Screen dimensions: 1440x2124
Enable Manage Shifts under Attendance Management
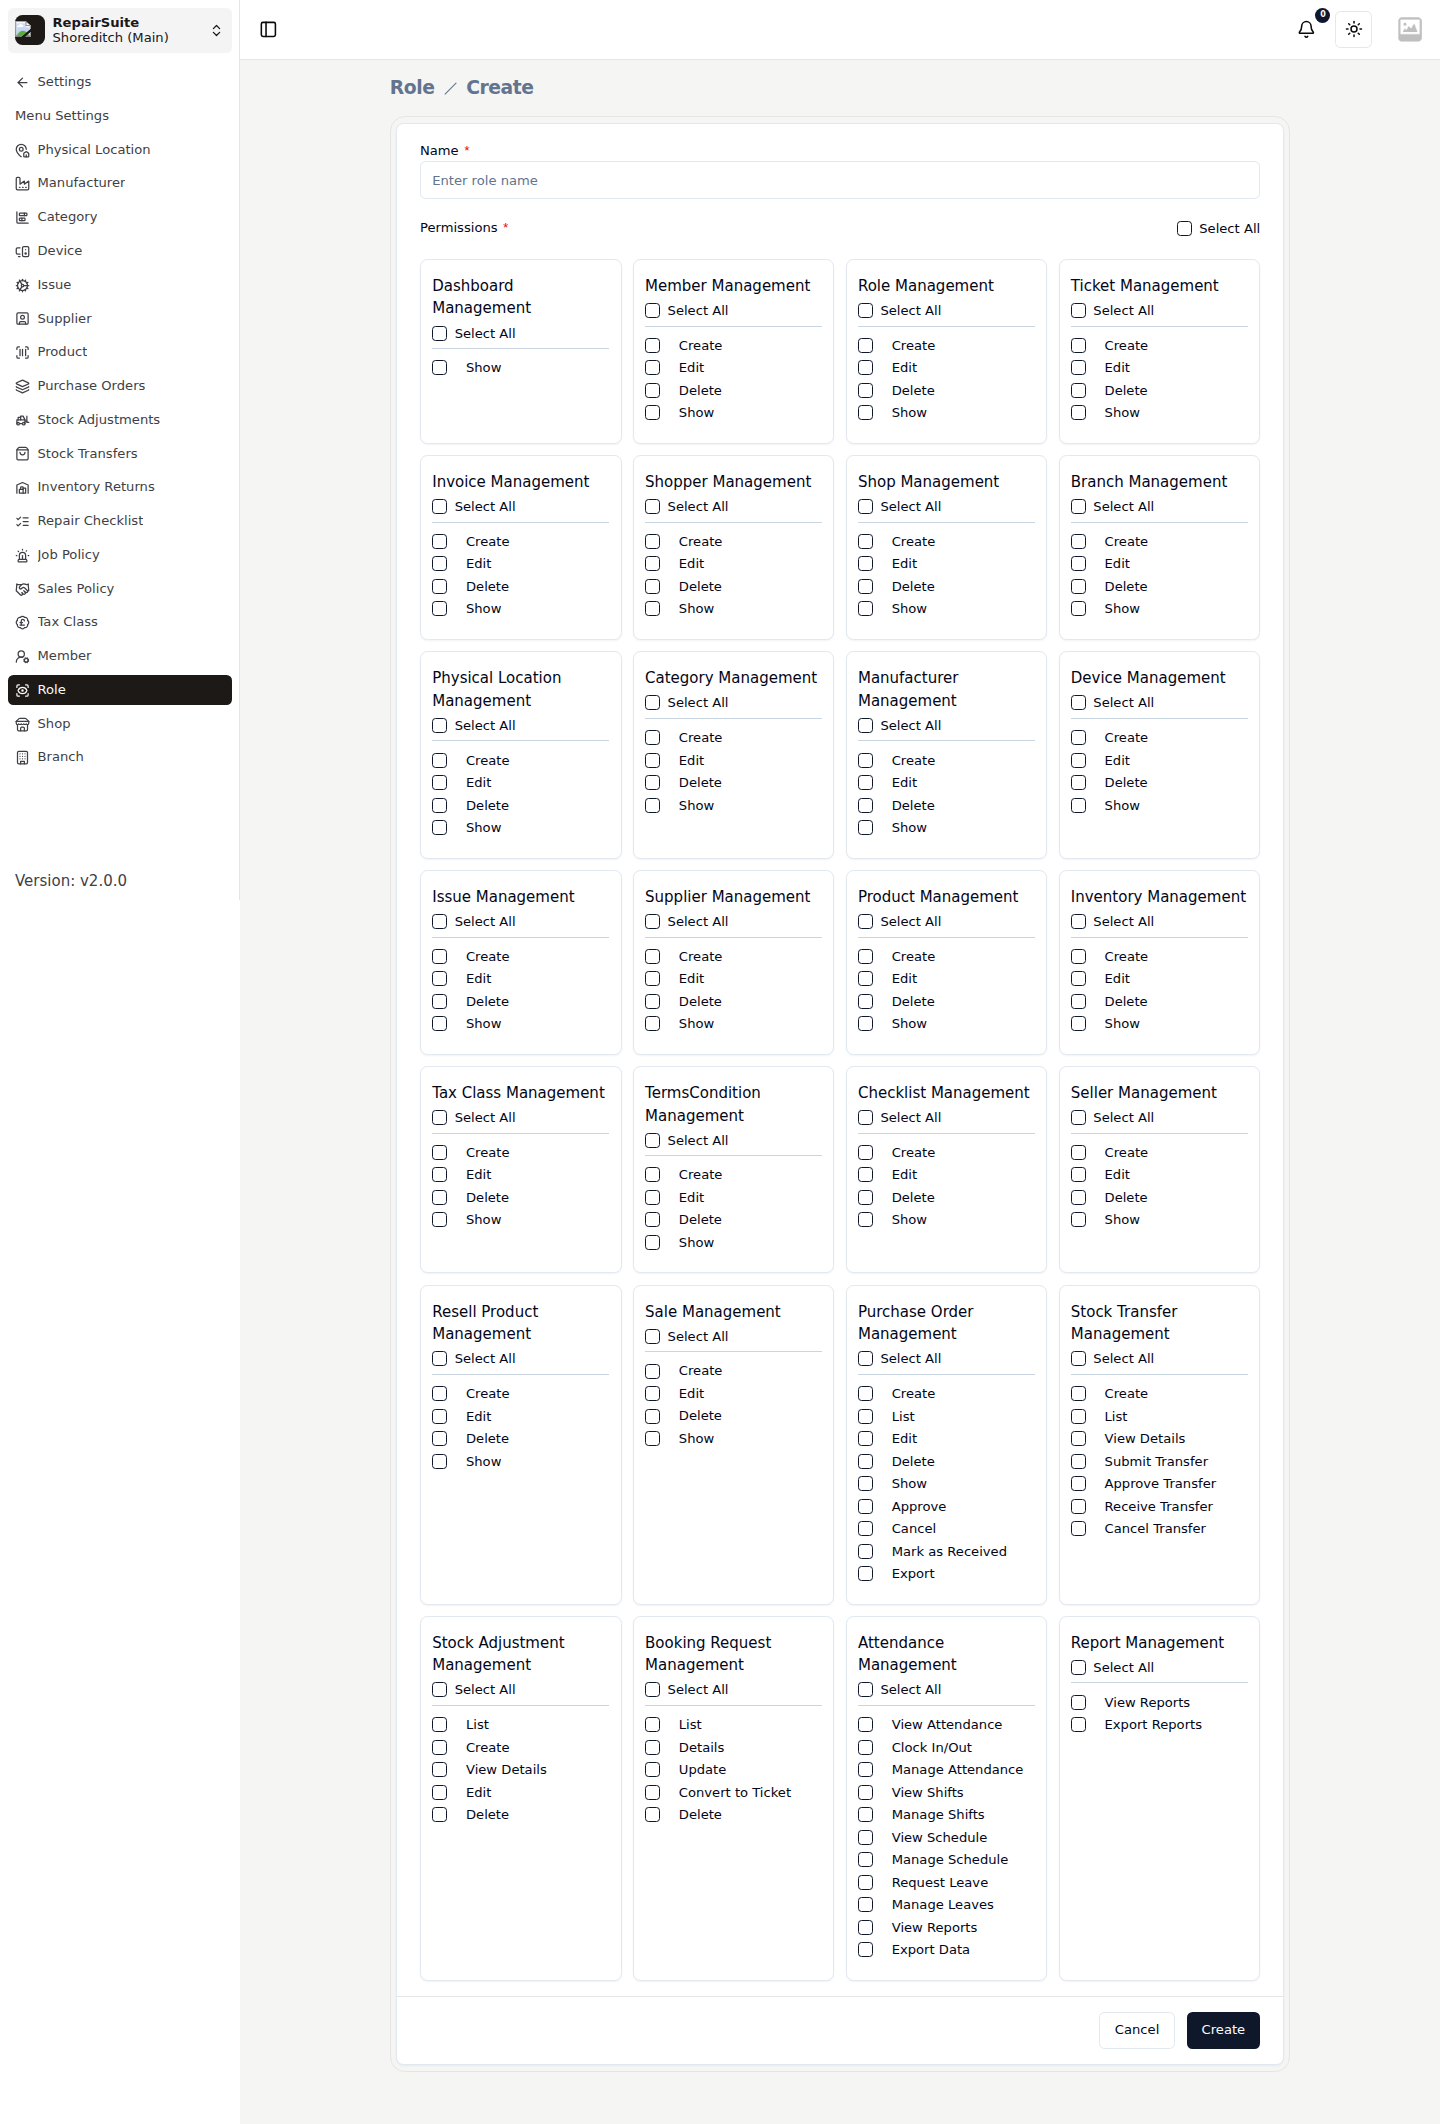[865, 1815]
